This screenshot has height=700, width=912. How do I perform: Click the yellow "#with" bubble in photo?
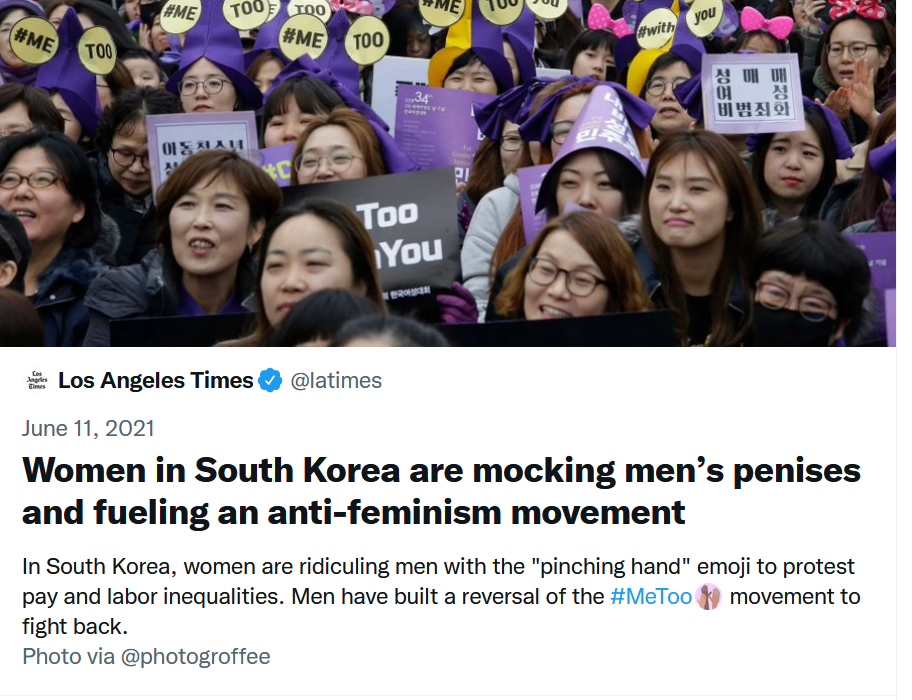point(656,30)
